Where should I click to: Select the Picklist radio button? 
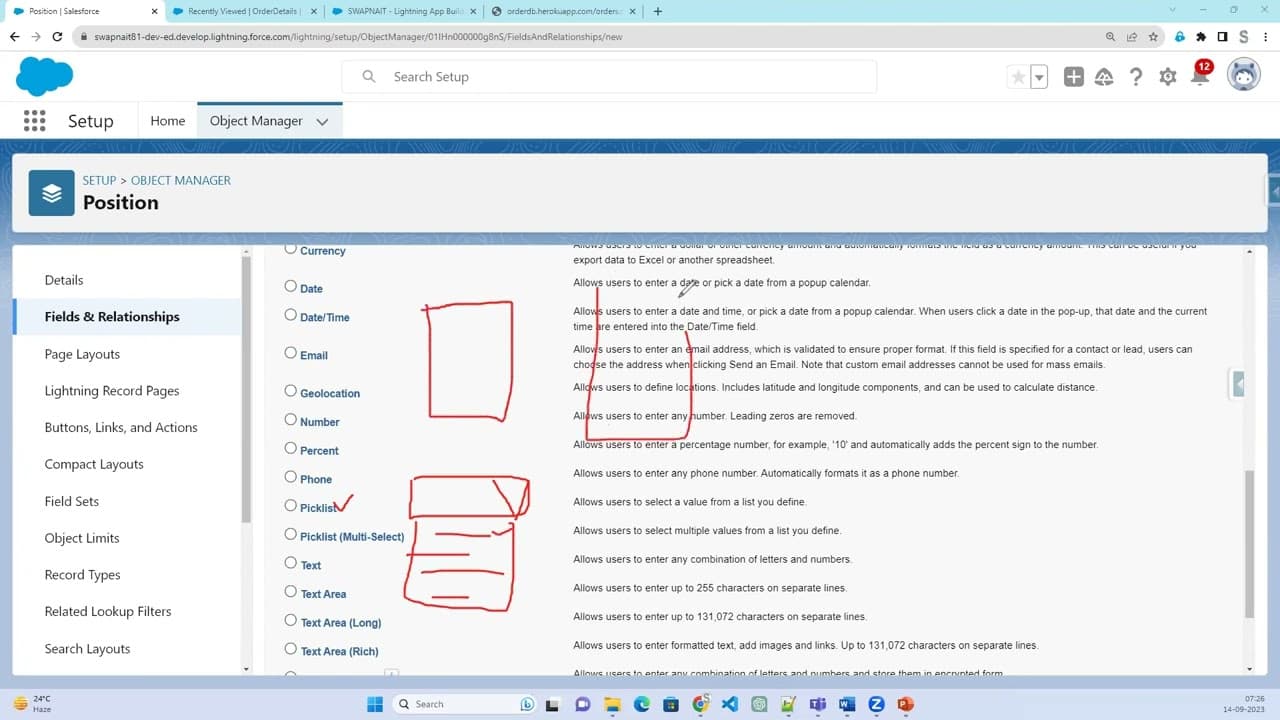291,506
